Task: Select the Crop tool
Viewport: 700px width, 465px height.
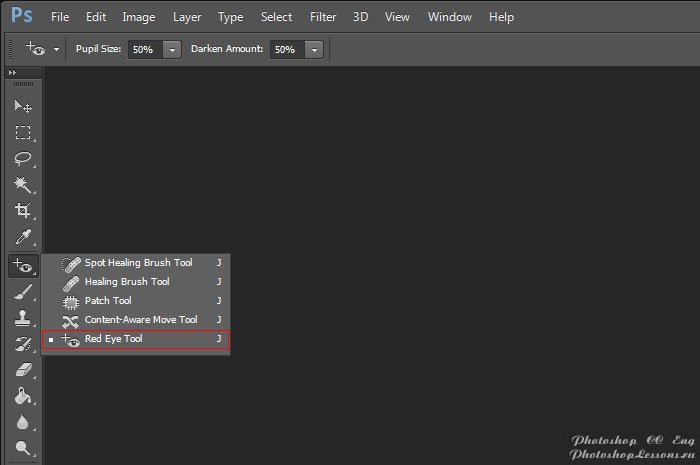Action: (x=22, y=211)
